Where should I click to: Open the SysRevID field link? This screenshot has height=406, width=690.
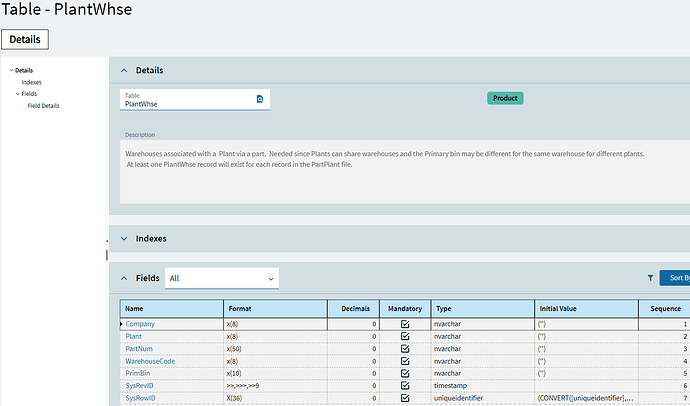click(139, 385)
